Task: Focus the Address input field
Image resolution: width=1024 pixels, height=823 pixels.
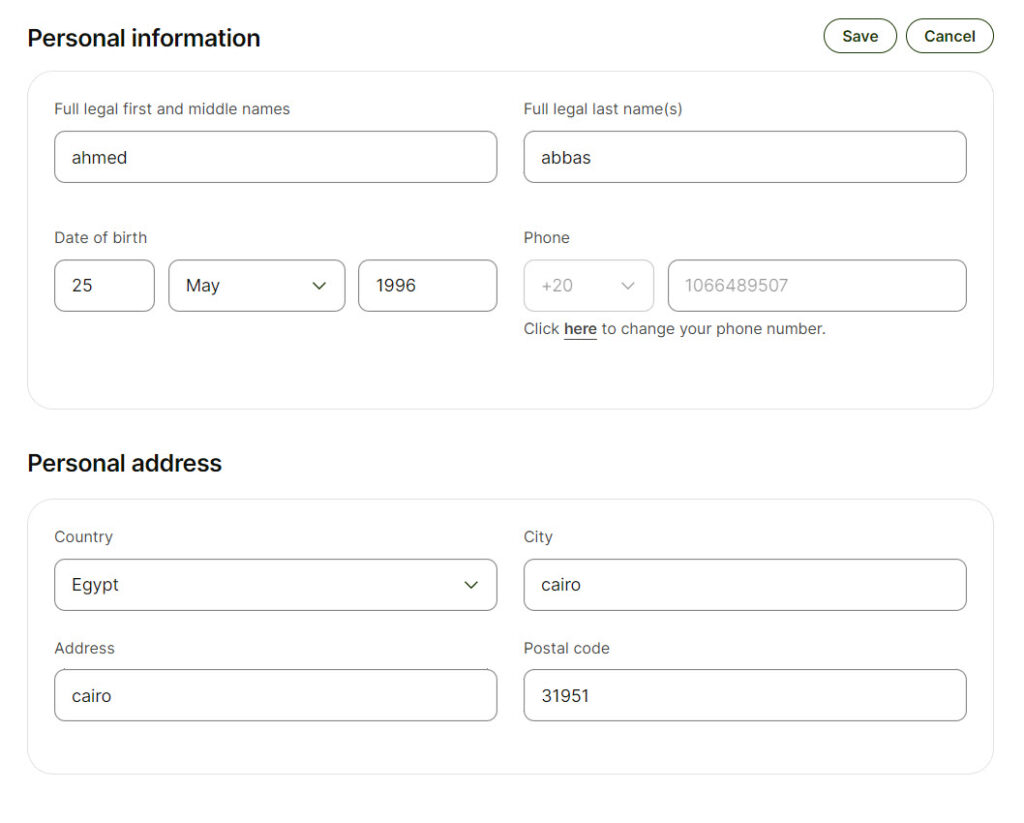Action: coord(276,695)
